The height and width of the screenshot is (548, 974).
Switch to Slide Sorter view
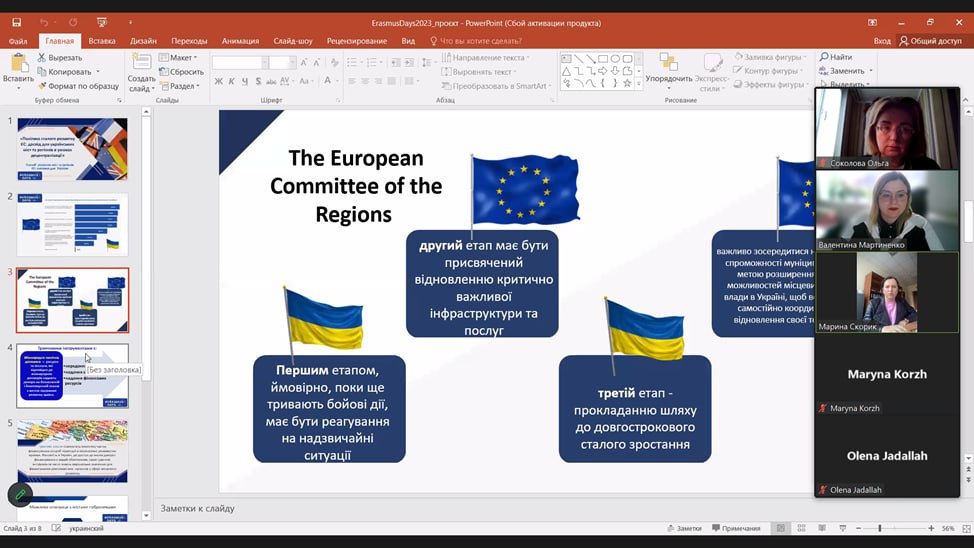(801, 528)
